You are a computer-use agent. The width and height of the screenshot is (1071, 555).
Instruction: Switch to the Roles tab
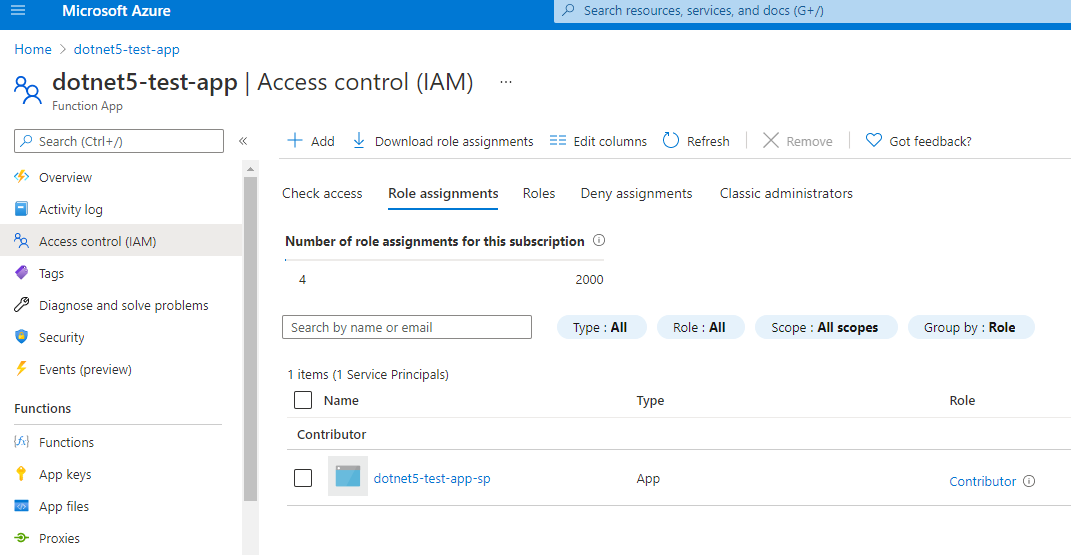pyautogui.click(x=539, y=193)
